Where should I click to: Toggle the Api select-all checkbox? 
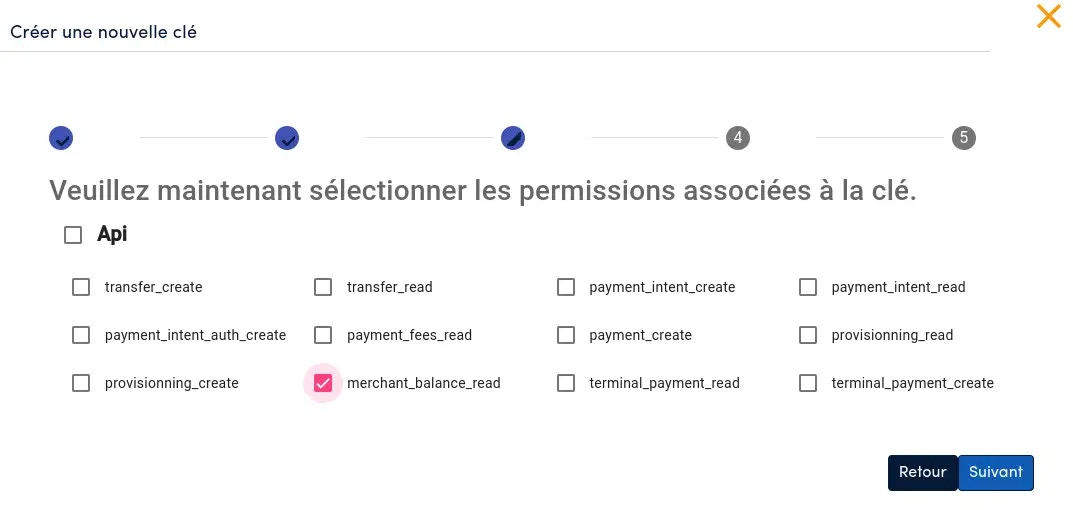pos(73,235)
